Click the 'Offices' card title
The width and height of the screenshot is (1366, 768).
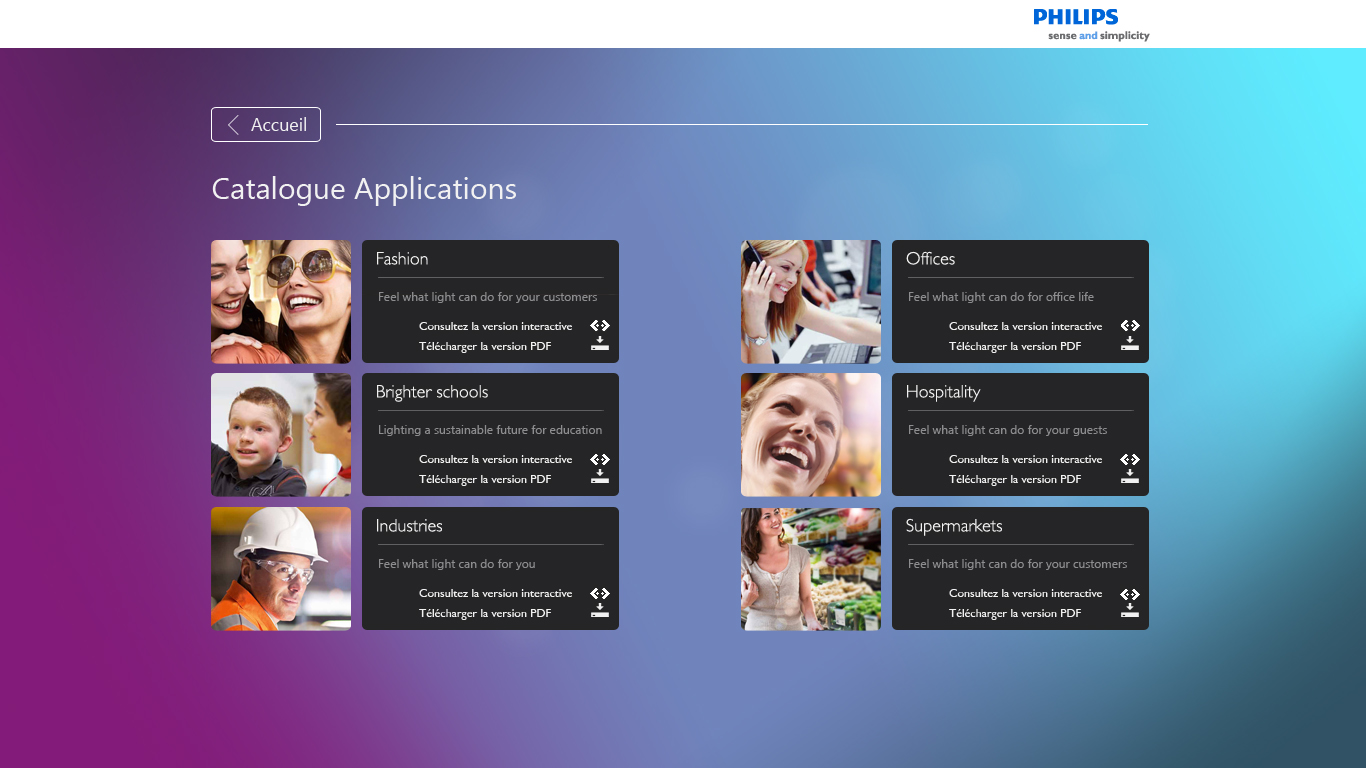(930, 259)
